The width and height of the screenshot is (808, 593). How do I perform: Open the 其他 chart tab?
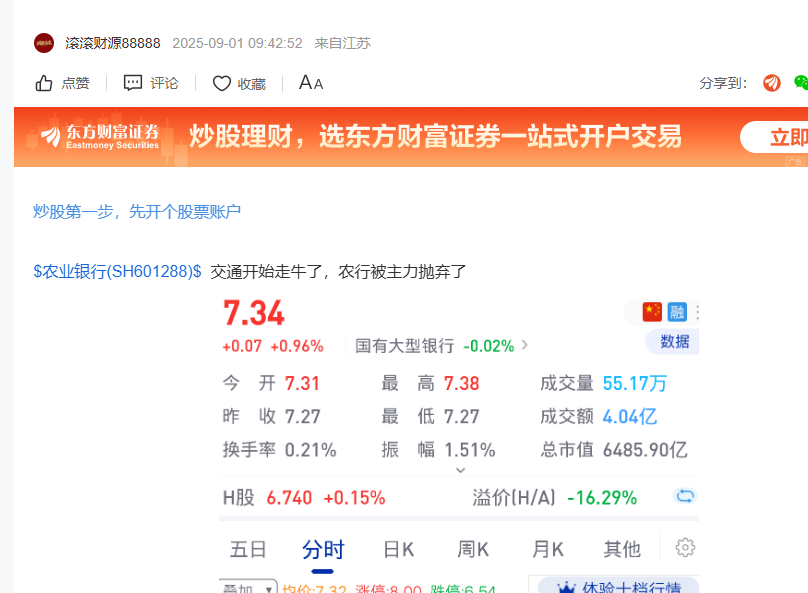622,549
